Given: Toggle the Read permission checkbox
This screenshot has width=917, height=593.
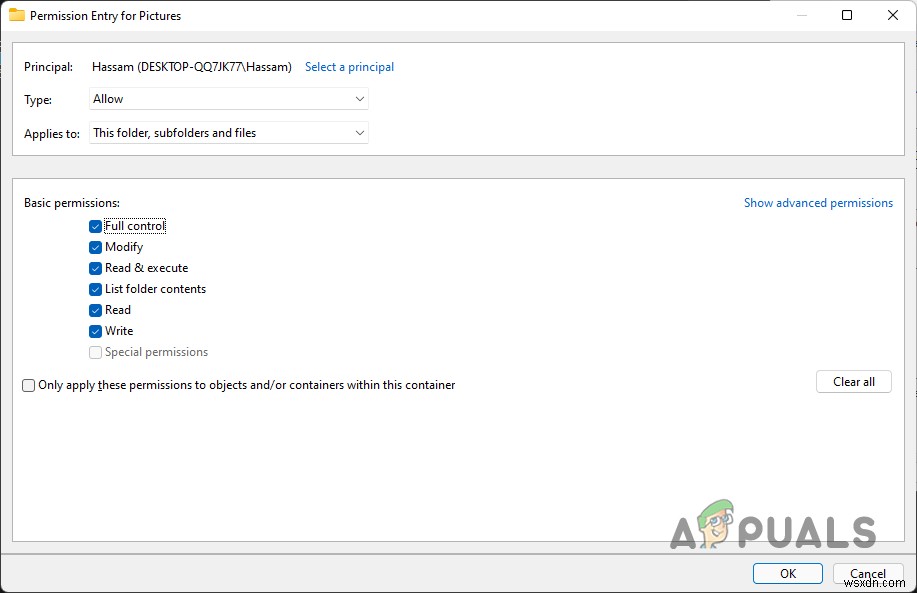Looking at the screenshot, I should 95,310.
